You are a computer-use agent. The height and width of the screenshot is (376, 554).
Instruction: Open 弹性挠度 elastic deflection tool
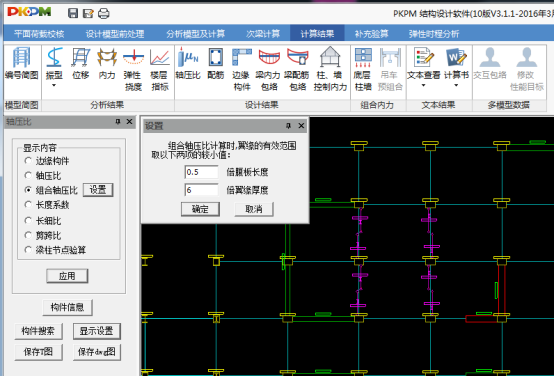pos(133,69)
